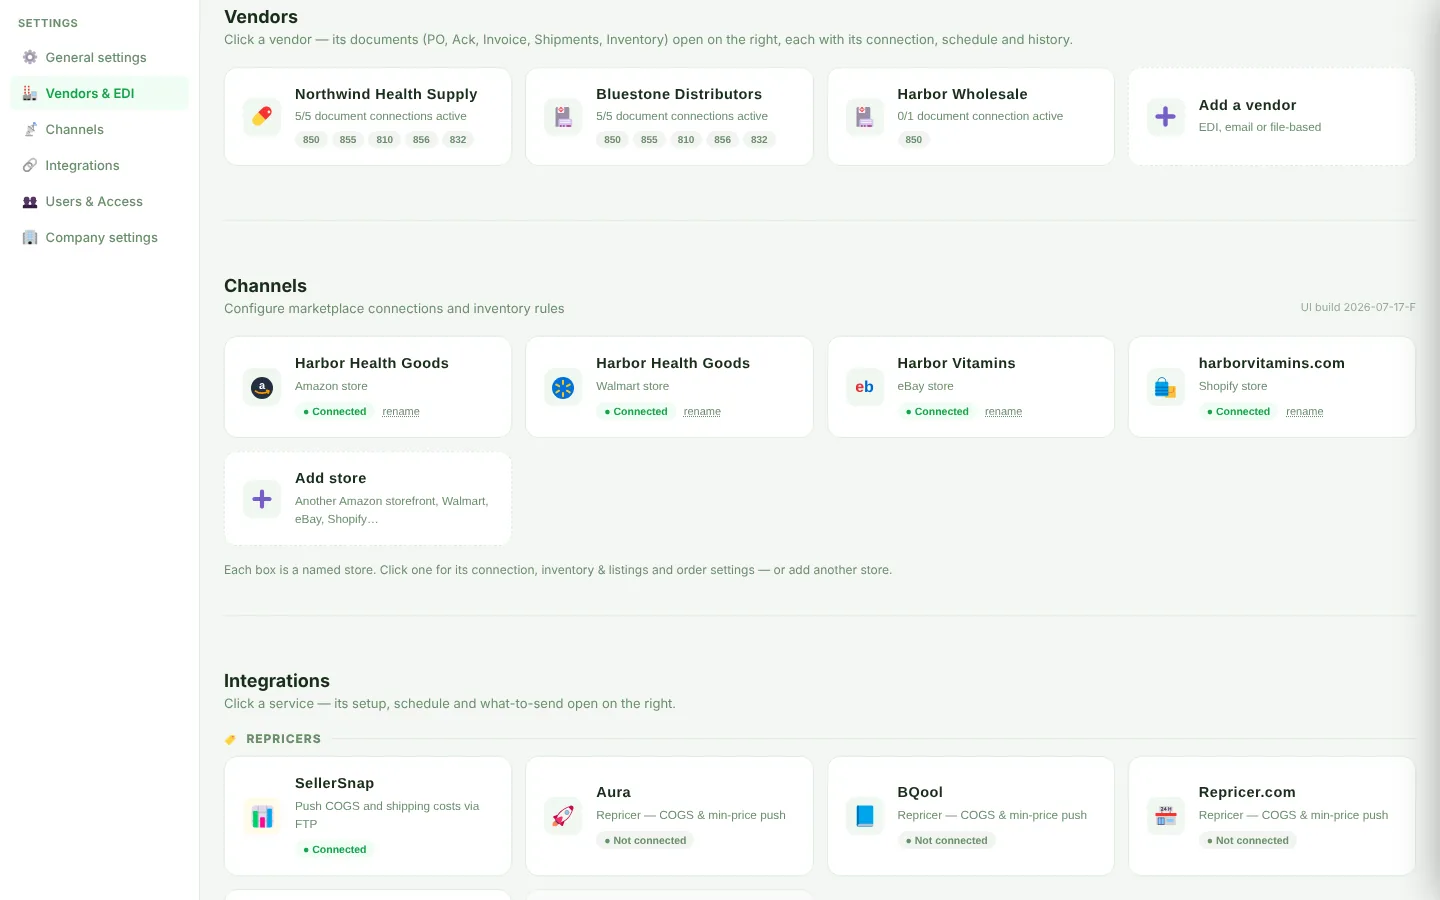Open the harborvitamins.com store card
Viewport: 1440px width, 900px height.
(x=1272, y=387)
